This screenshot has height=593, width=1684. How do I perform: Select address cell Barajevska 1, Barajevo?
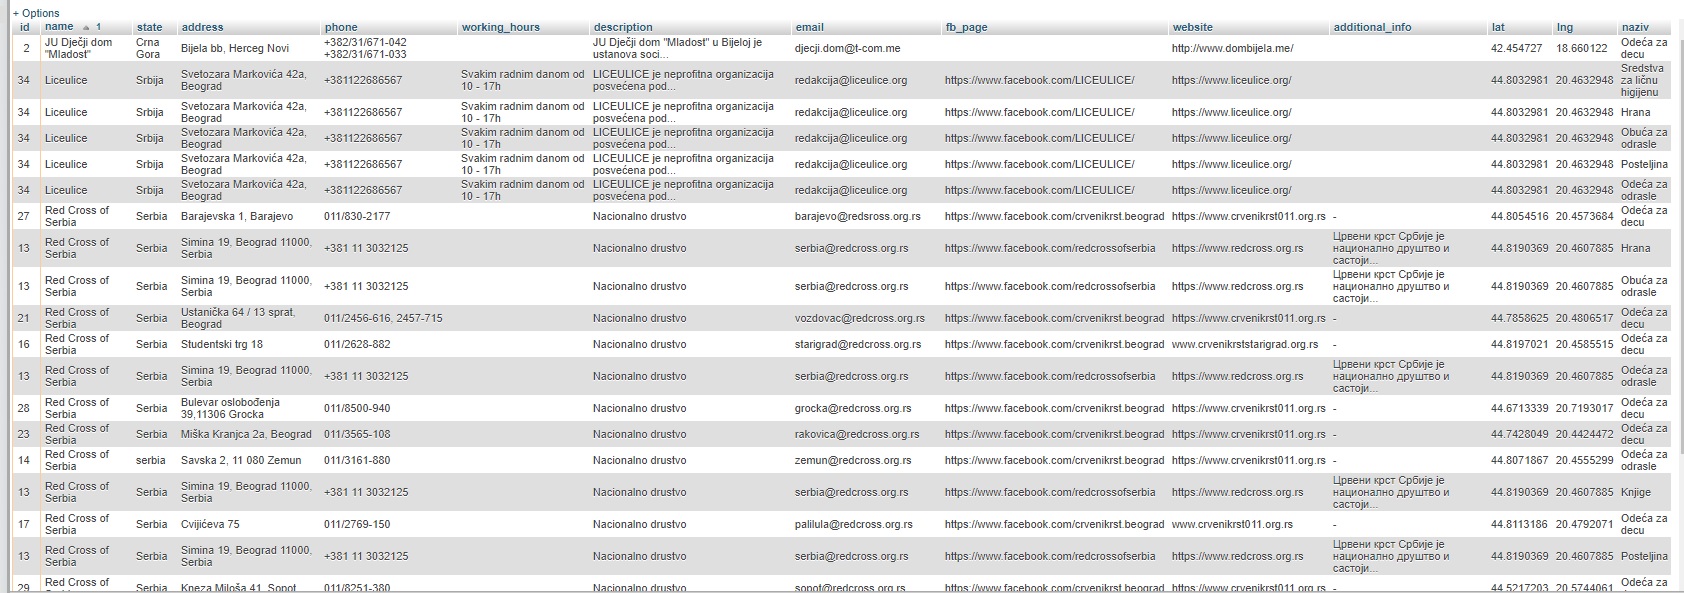tap(237, 216)
